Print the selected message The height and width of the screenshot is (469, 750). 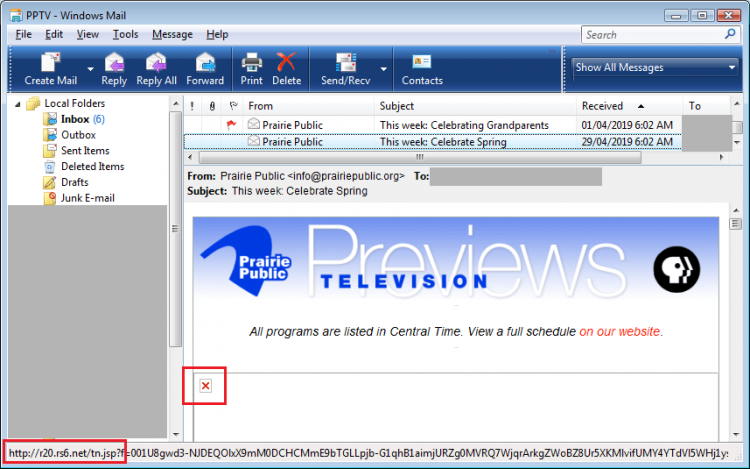[x=252, y=69]
